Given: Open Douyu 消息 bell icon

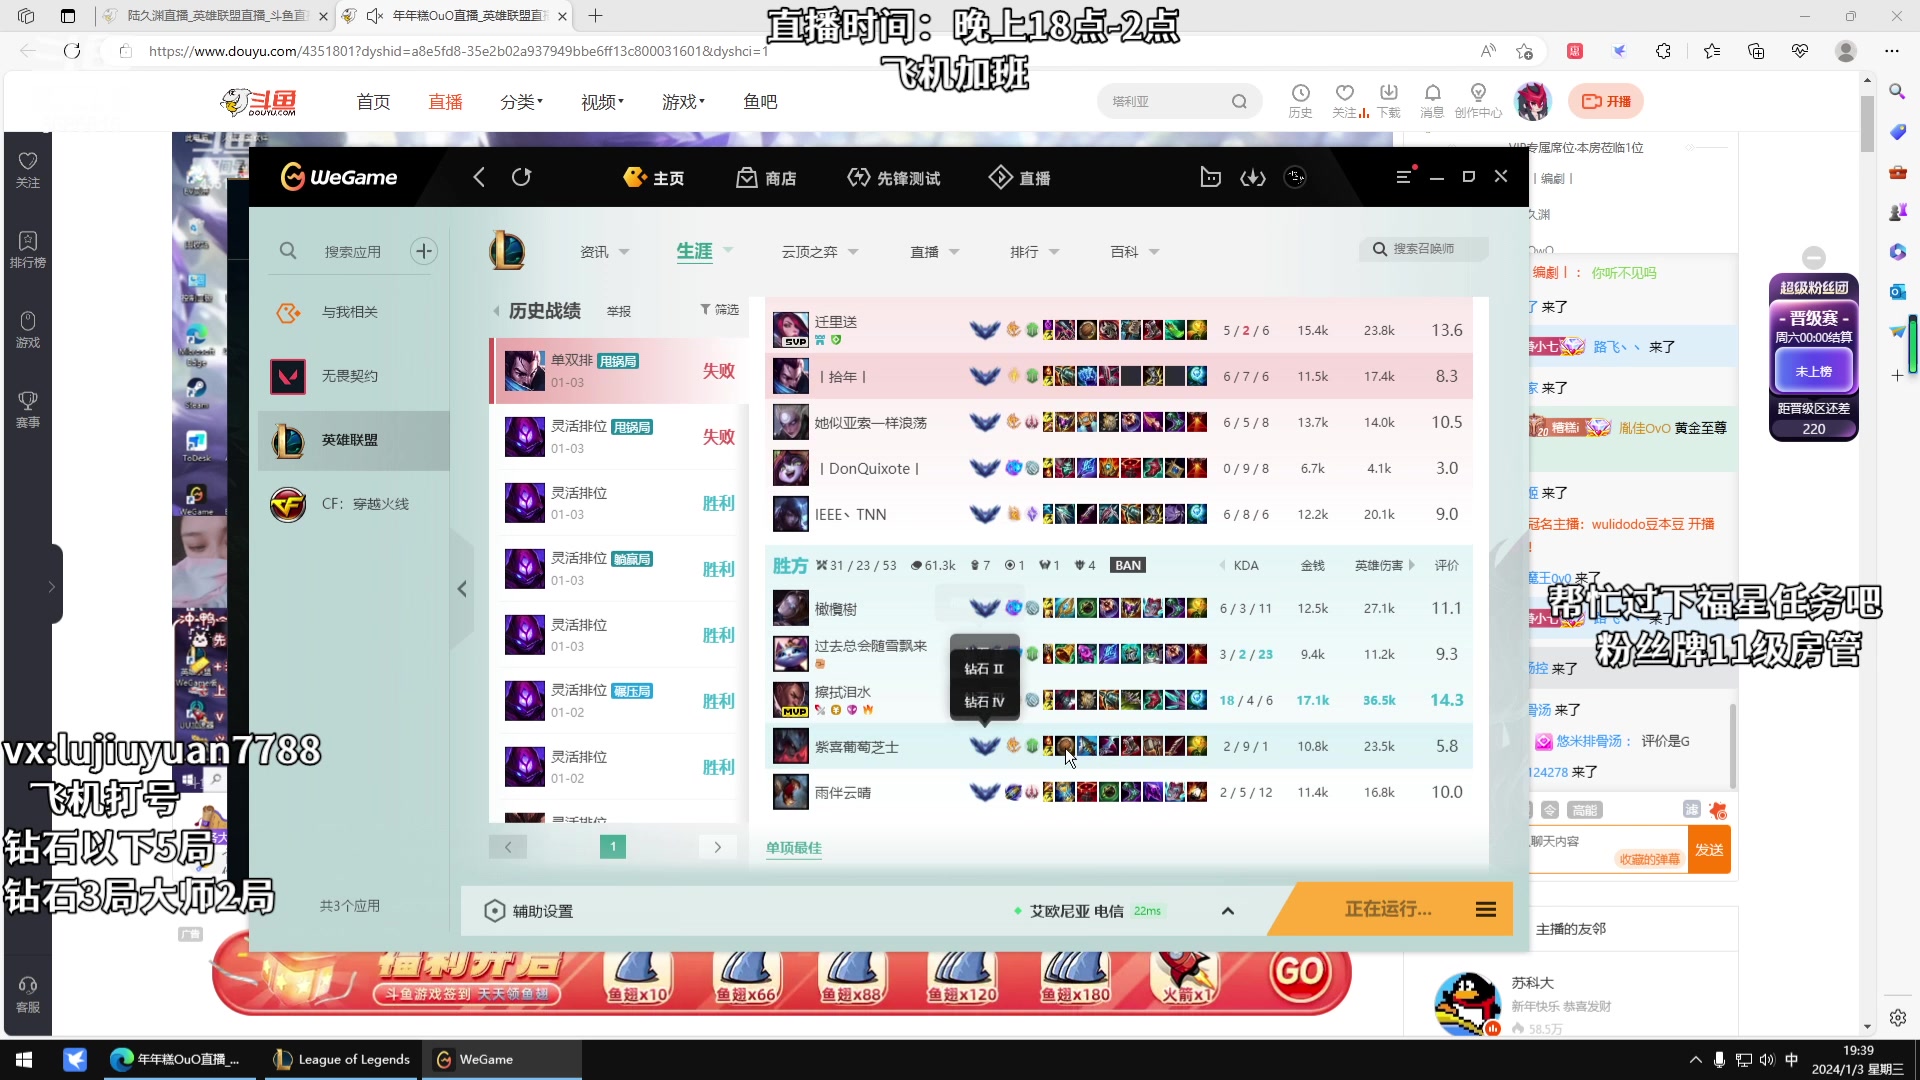Looking at the screenshot, I should tap(1432, 101).
